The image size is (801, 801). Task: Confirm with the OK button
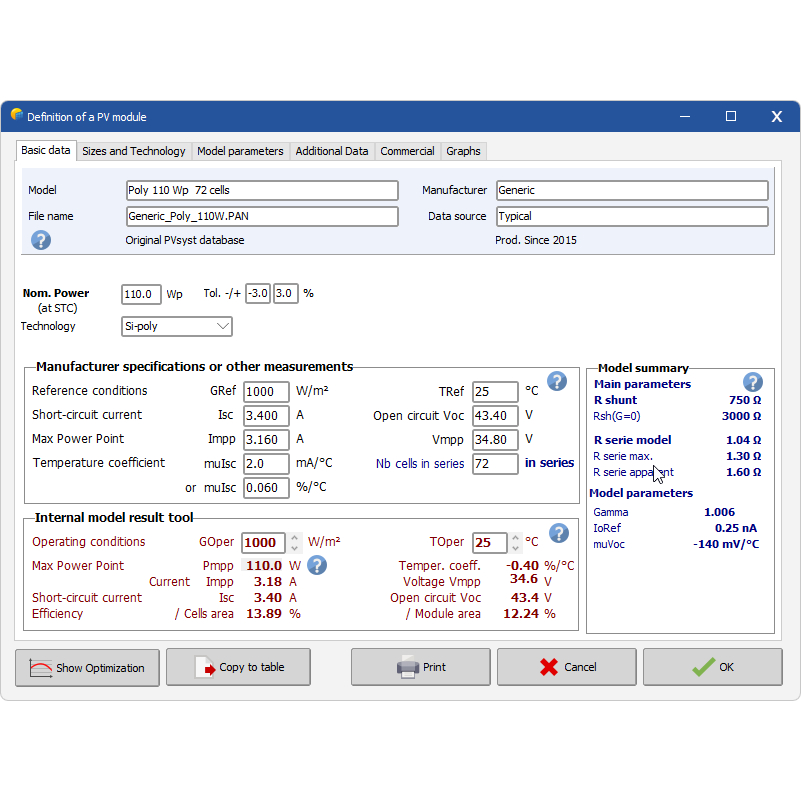pos(712,668)
